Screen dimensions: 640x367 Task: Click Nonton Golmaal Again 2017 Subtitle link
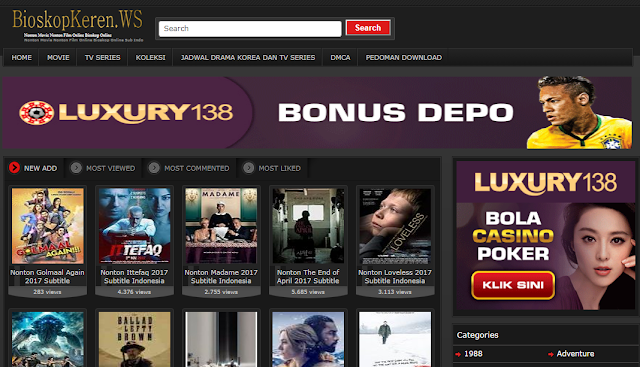coord(47,276)
